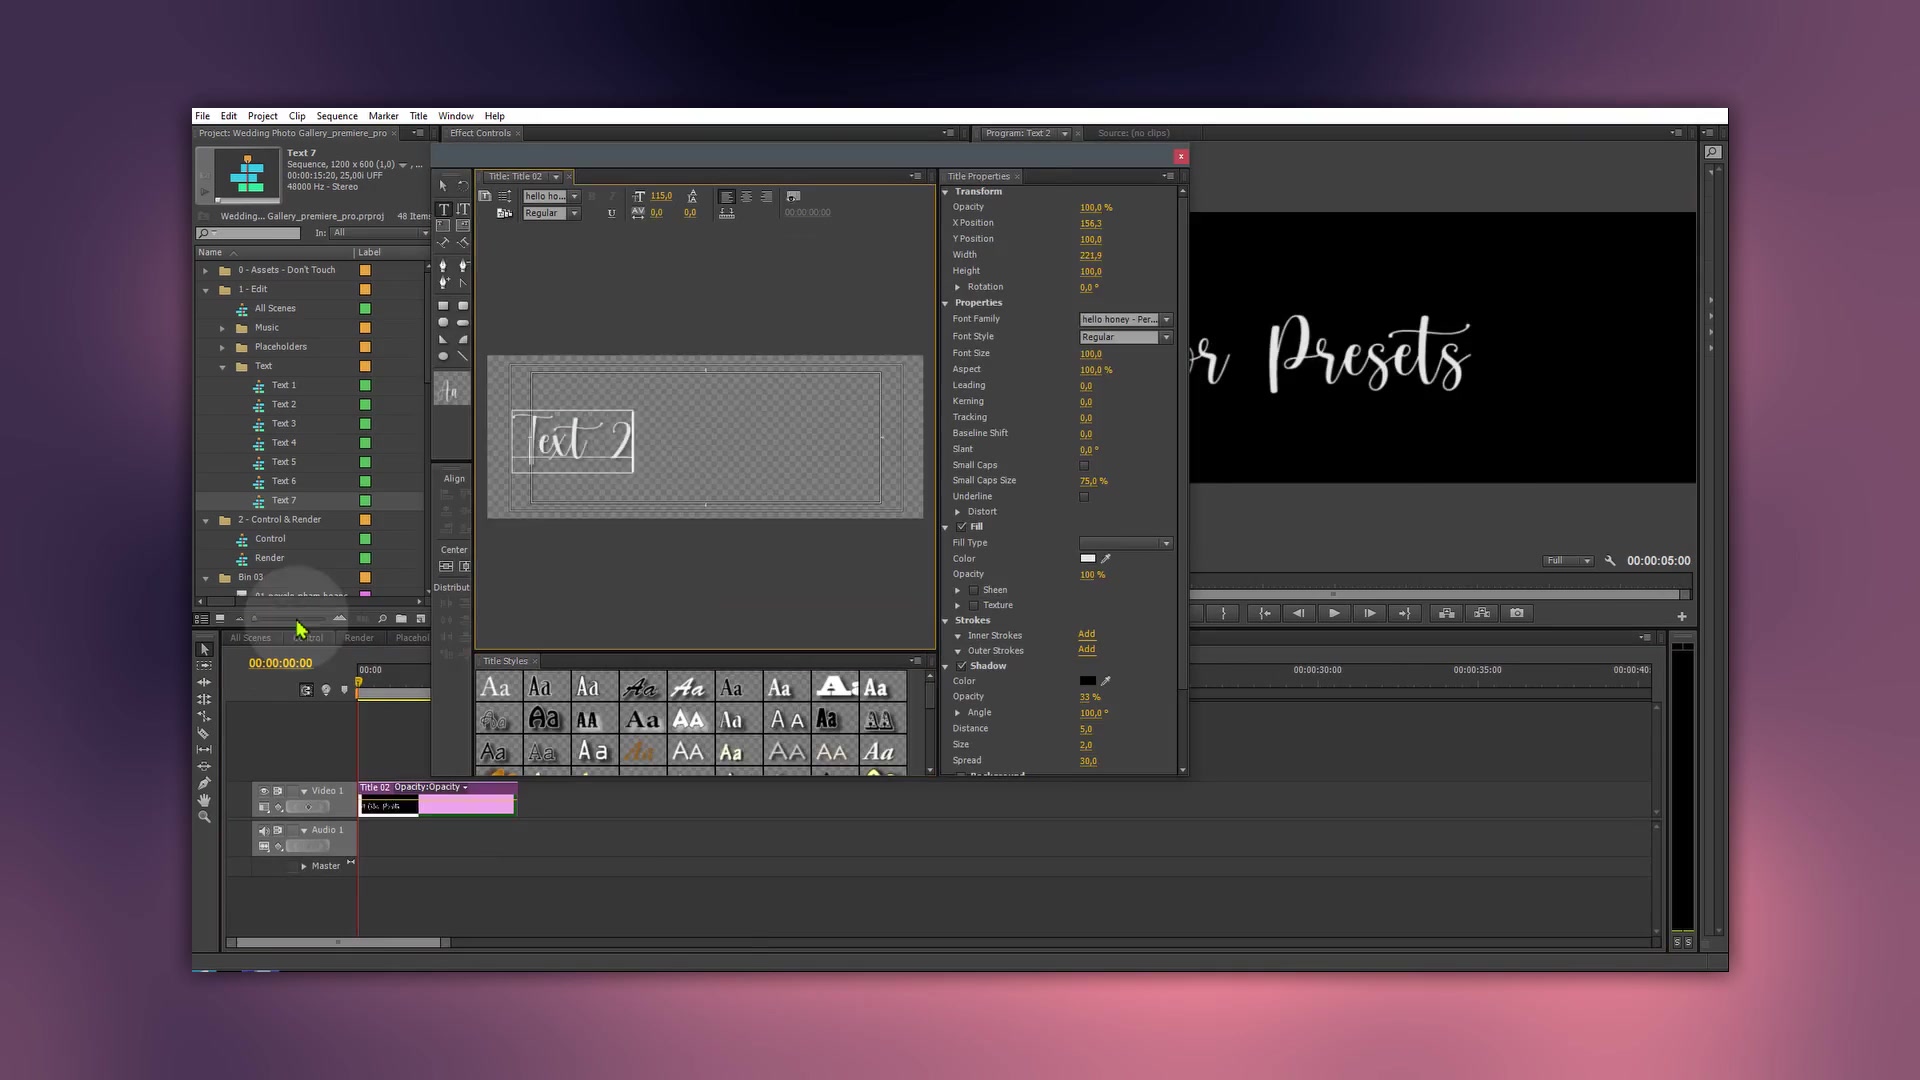The width and height of the screenshot is (1920, 1080).
Task: Select the Pen tool in titler toolbox
Action: [443, 266]
